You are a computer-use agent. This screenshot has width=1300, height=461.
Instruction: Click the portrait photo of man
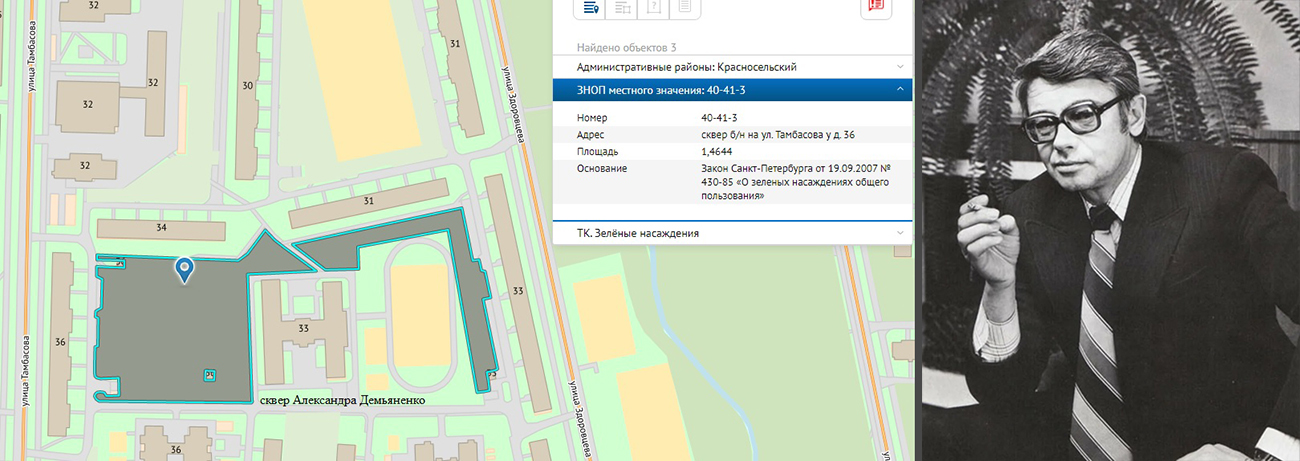(1110, 230)
